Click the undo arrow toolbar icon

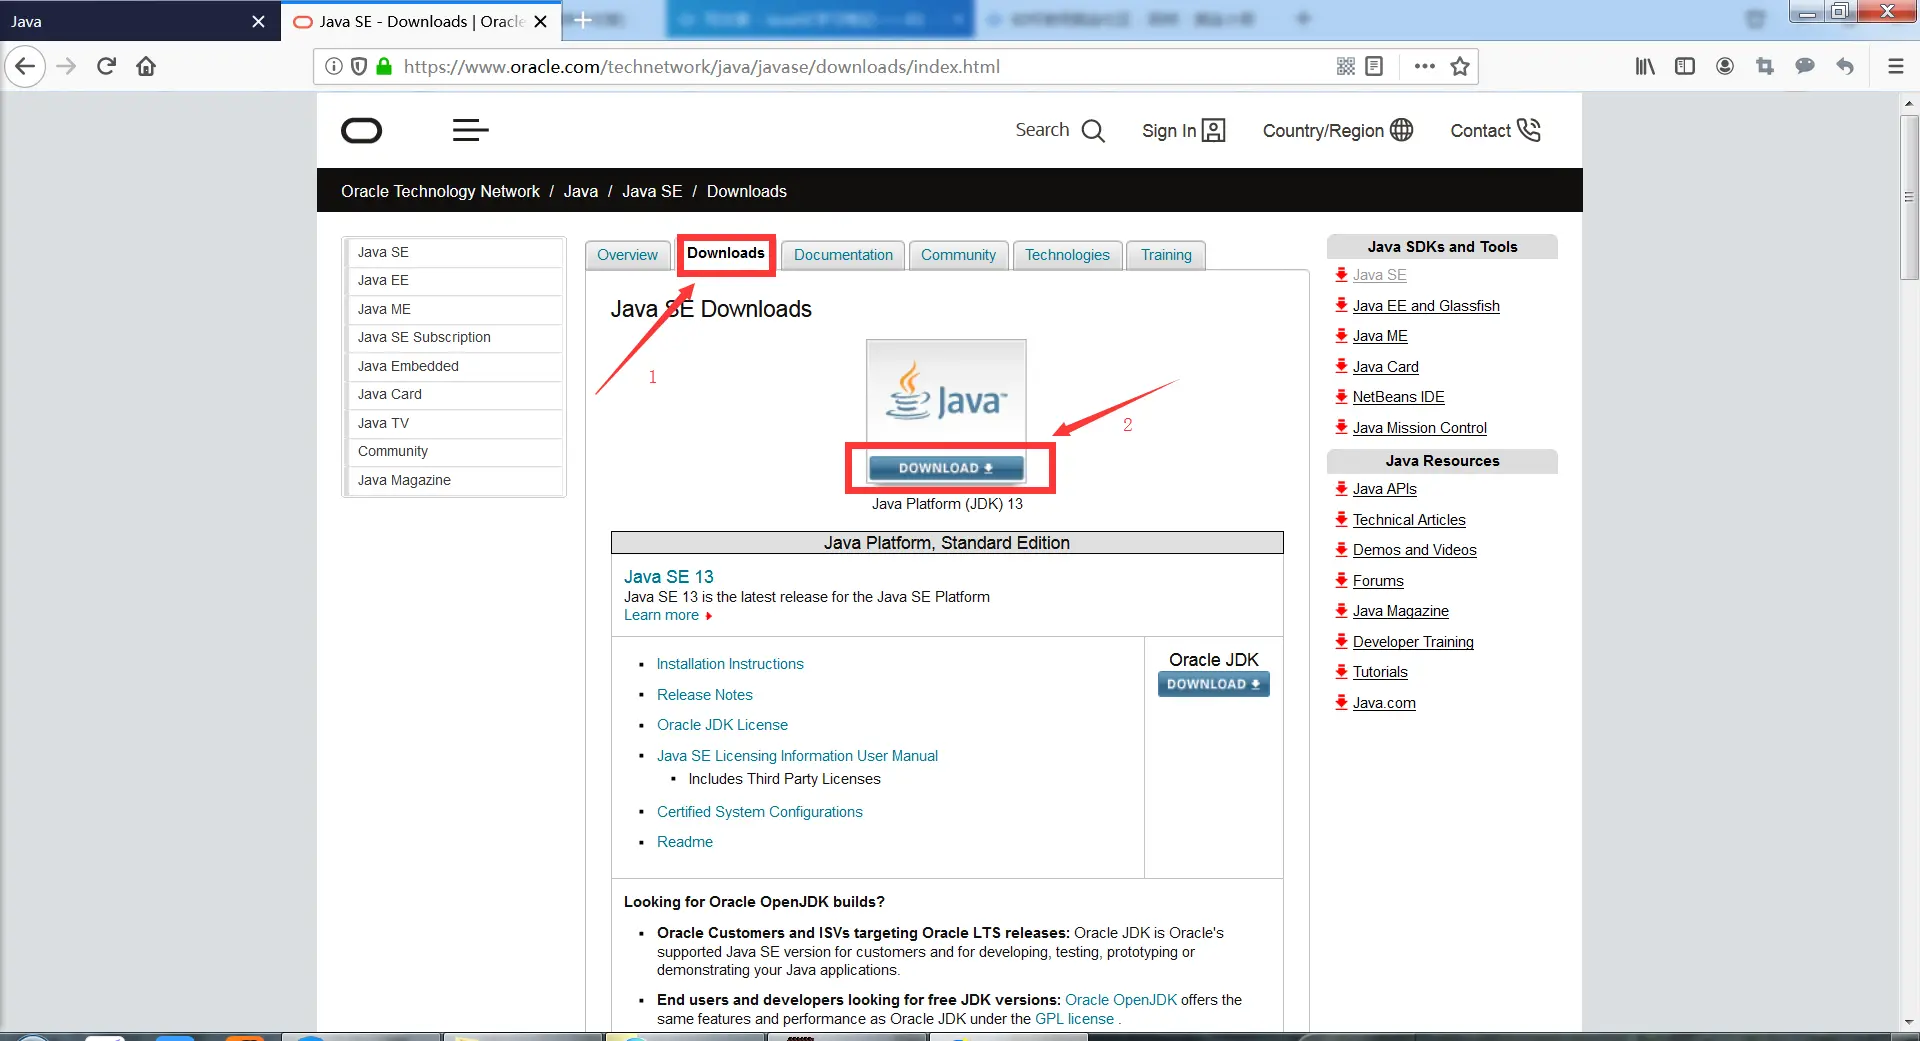pyautogui.click(x=1845, y=67)
